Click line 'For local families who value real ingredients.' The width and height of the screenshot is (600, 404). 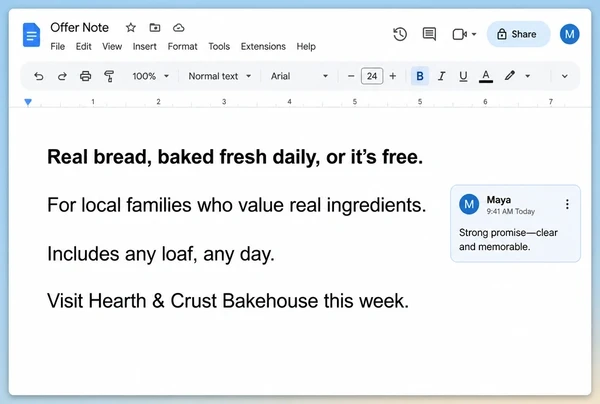236,205
